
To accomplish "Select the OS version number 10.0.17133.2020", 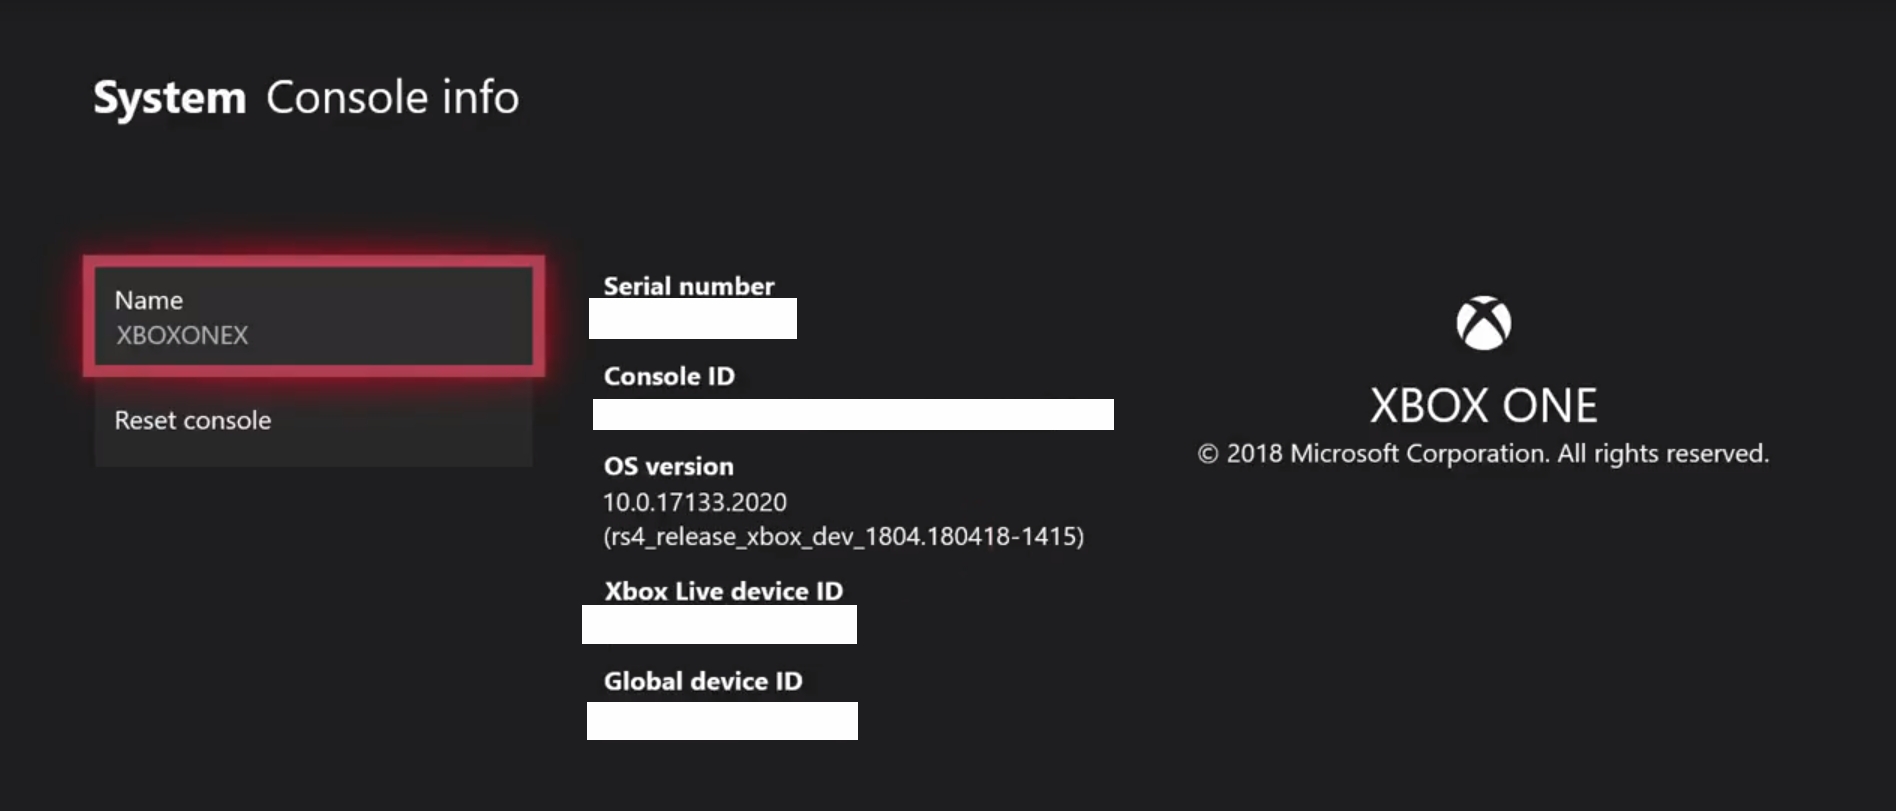I will click(x=694, y=503).
